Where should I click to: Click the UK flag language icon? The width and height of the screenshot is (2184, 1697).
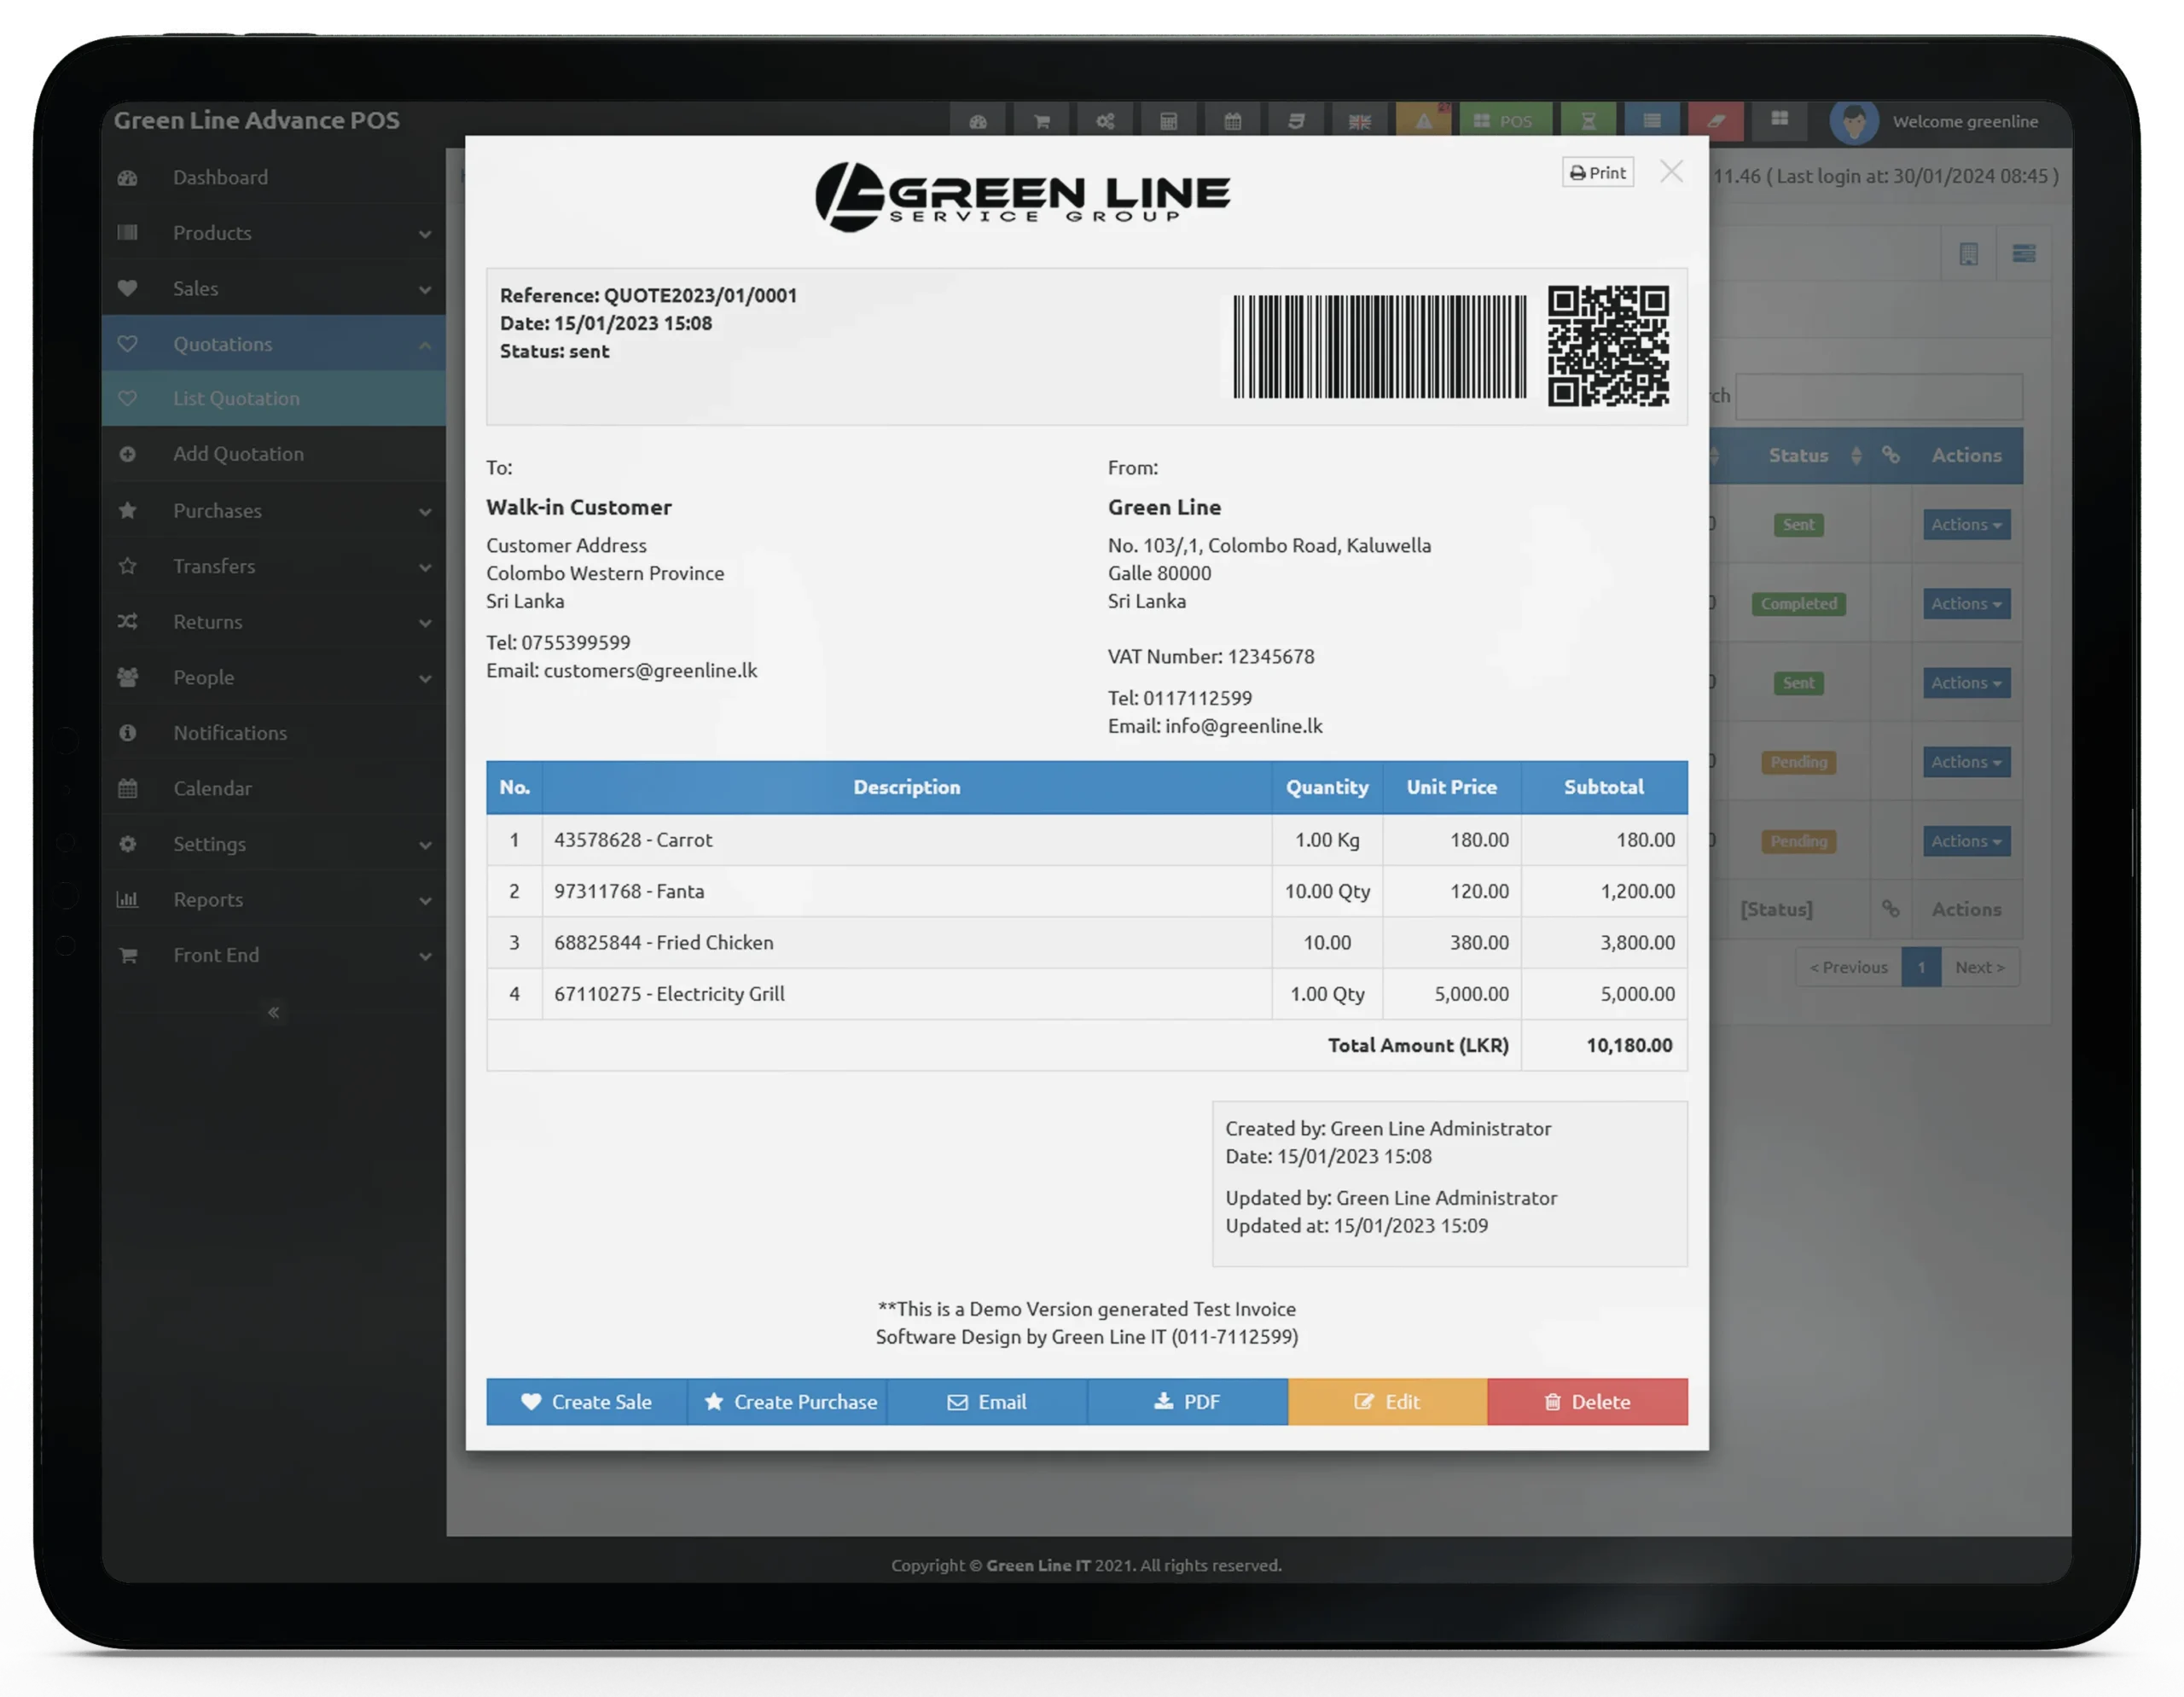1359,121
